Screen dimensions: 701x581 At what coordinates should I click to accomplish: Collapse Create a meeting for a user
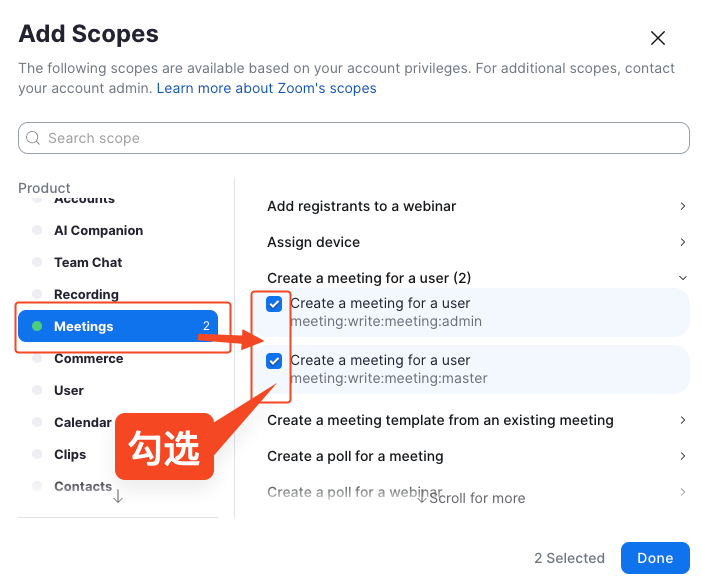pos(682,278)
